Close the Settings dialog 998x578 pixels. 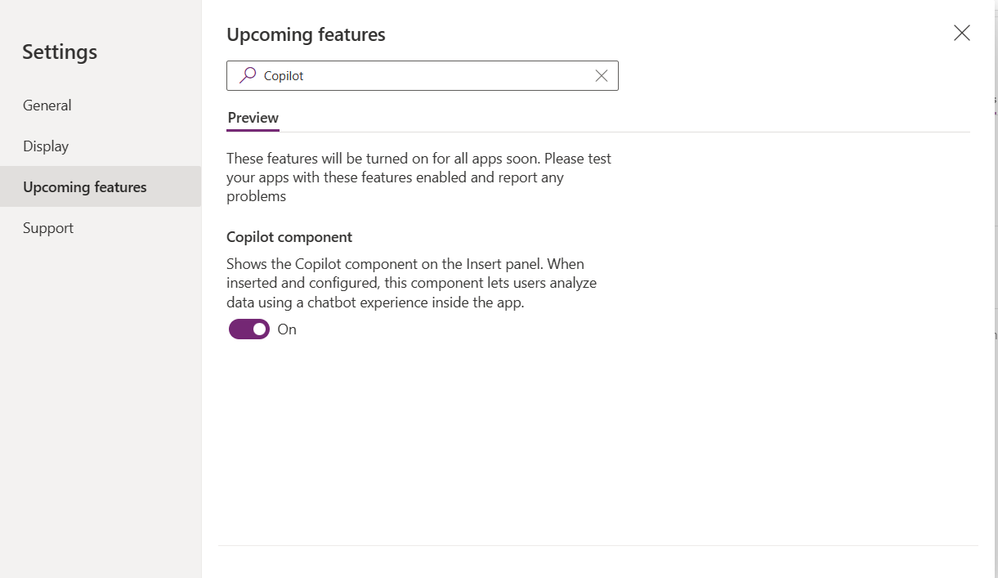[961, 33]
